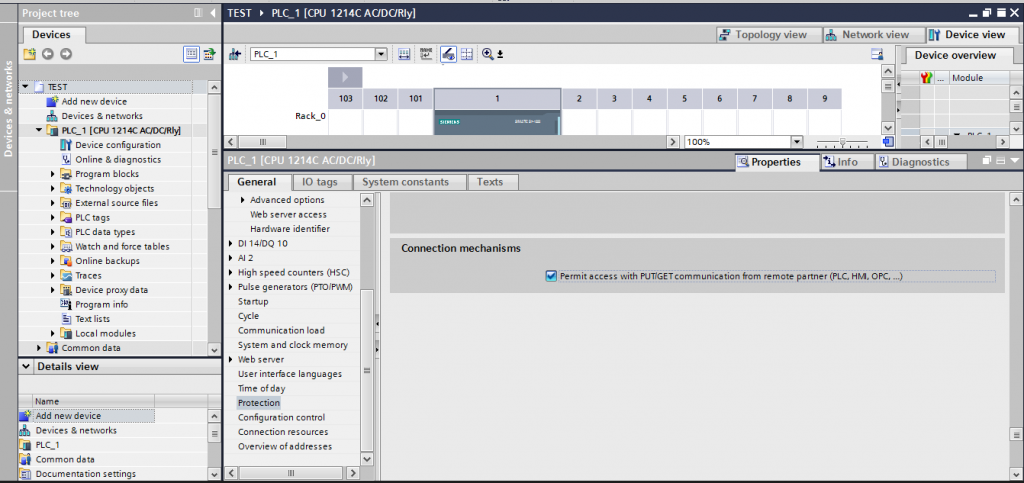Expand the rack slots arrow above slot 103
Screen dimensions: 1024x483
345,77
